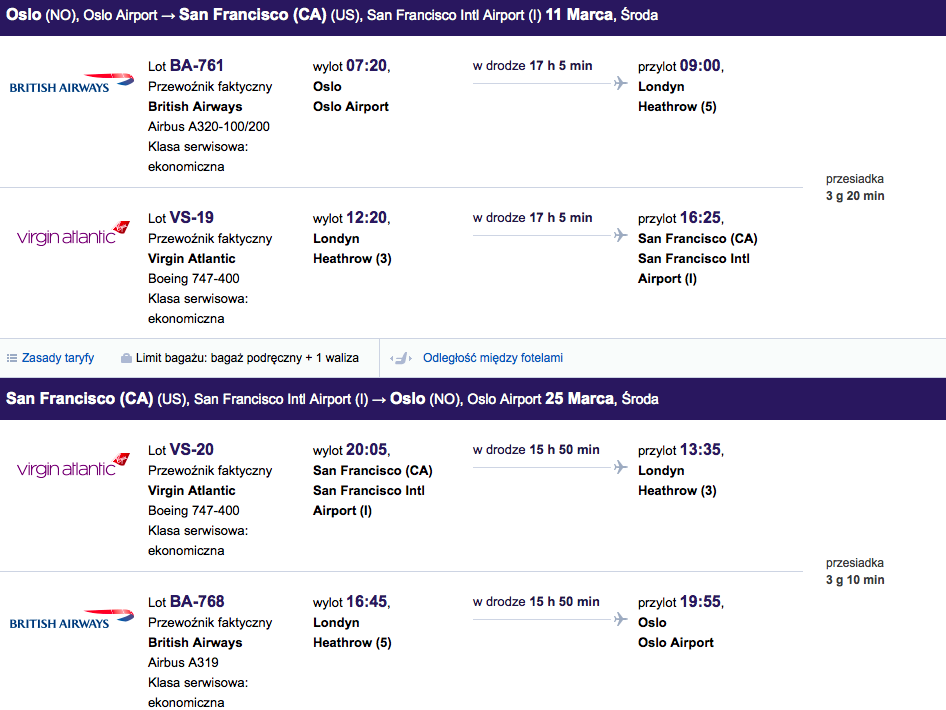Select flight number VS-19
946x710 pixels.
pos(192,217)
